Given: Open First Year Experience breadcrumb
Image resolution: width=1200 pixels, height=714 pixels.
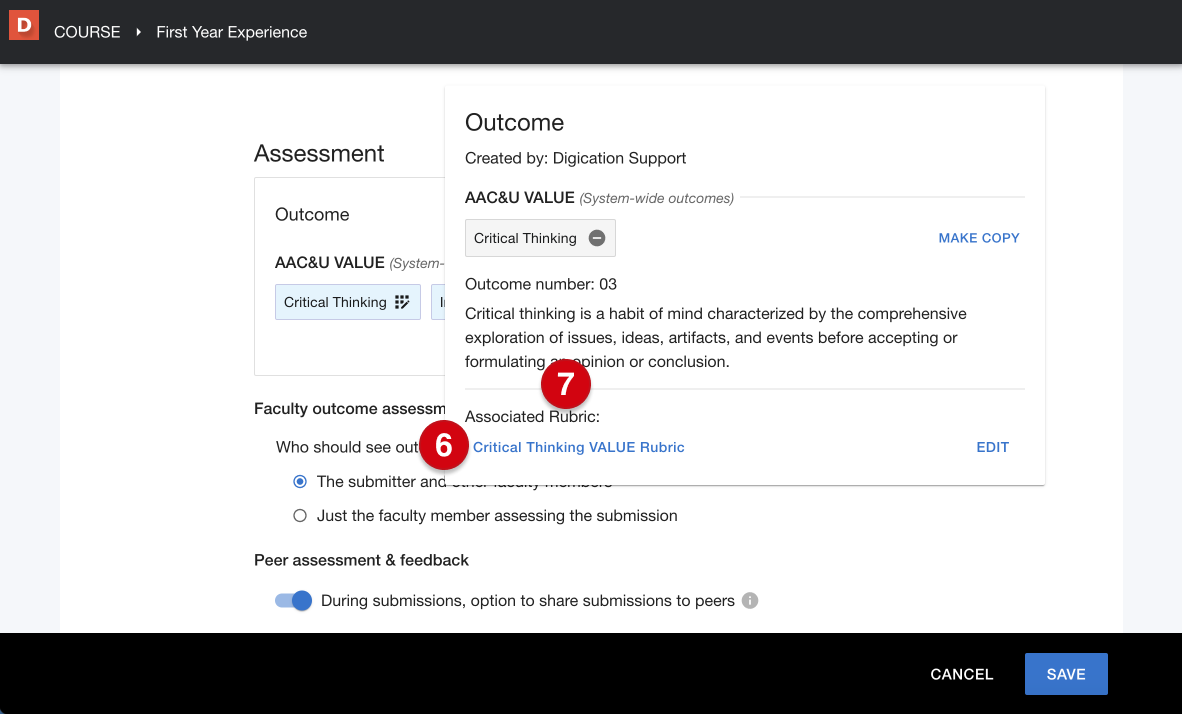Looking at the screenshot, I should pos(232,32).
